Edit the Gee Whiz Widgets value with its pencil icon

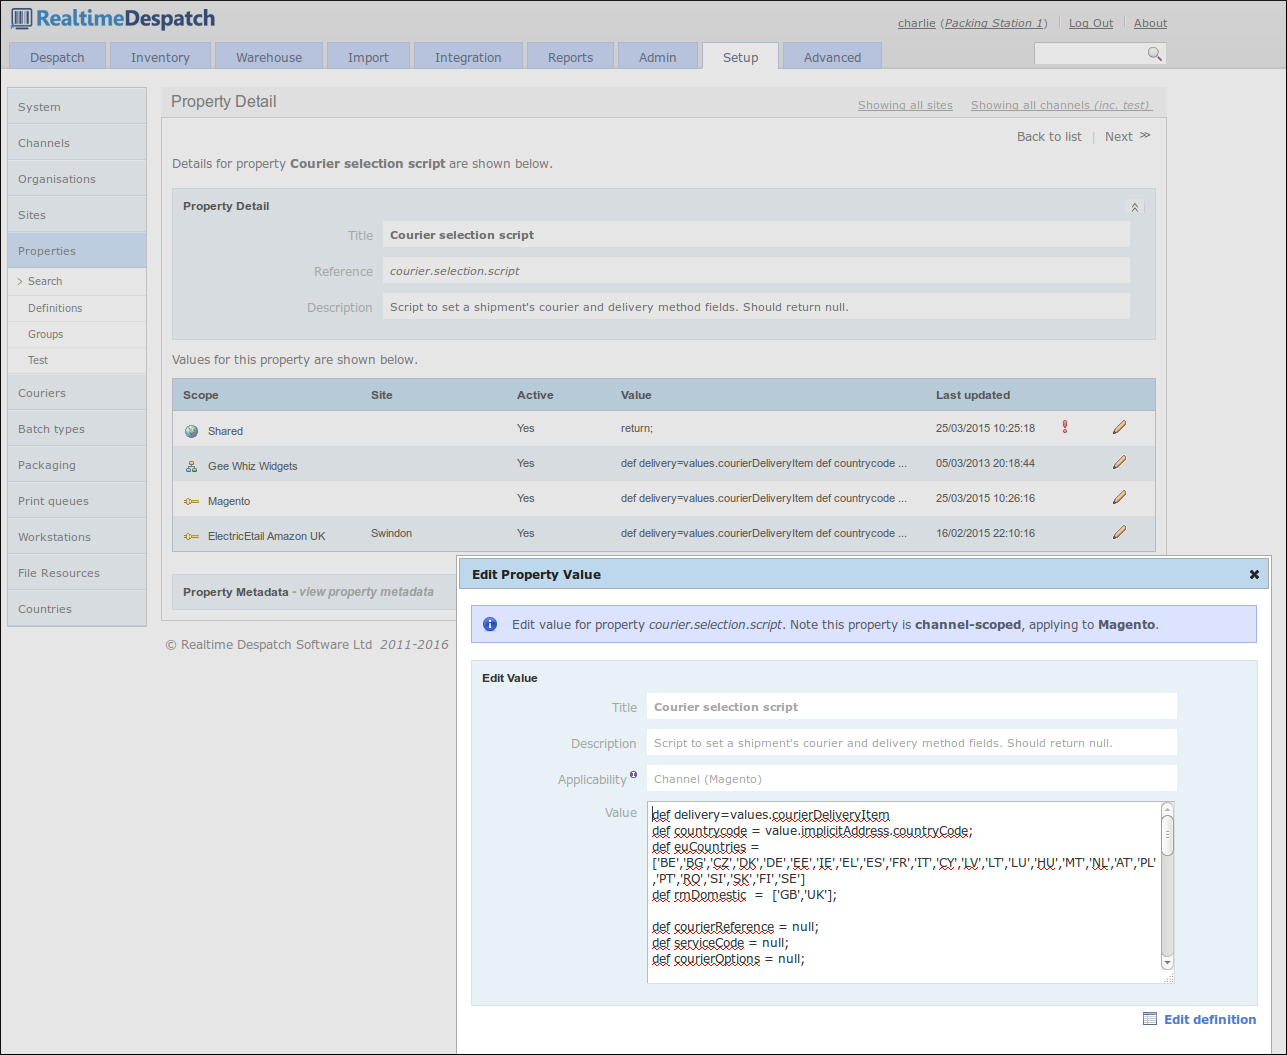coord(1119,462)
